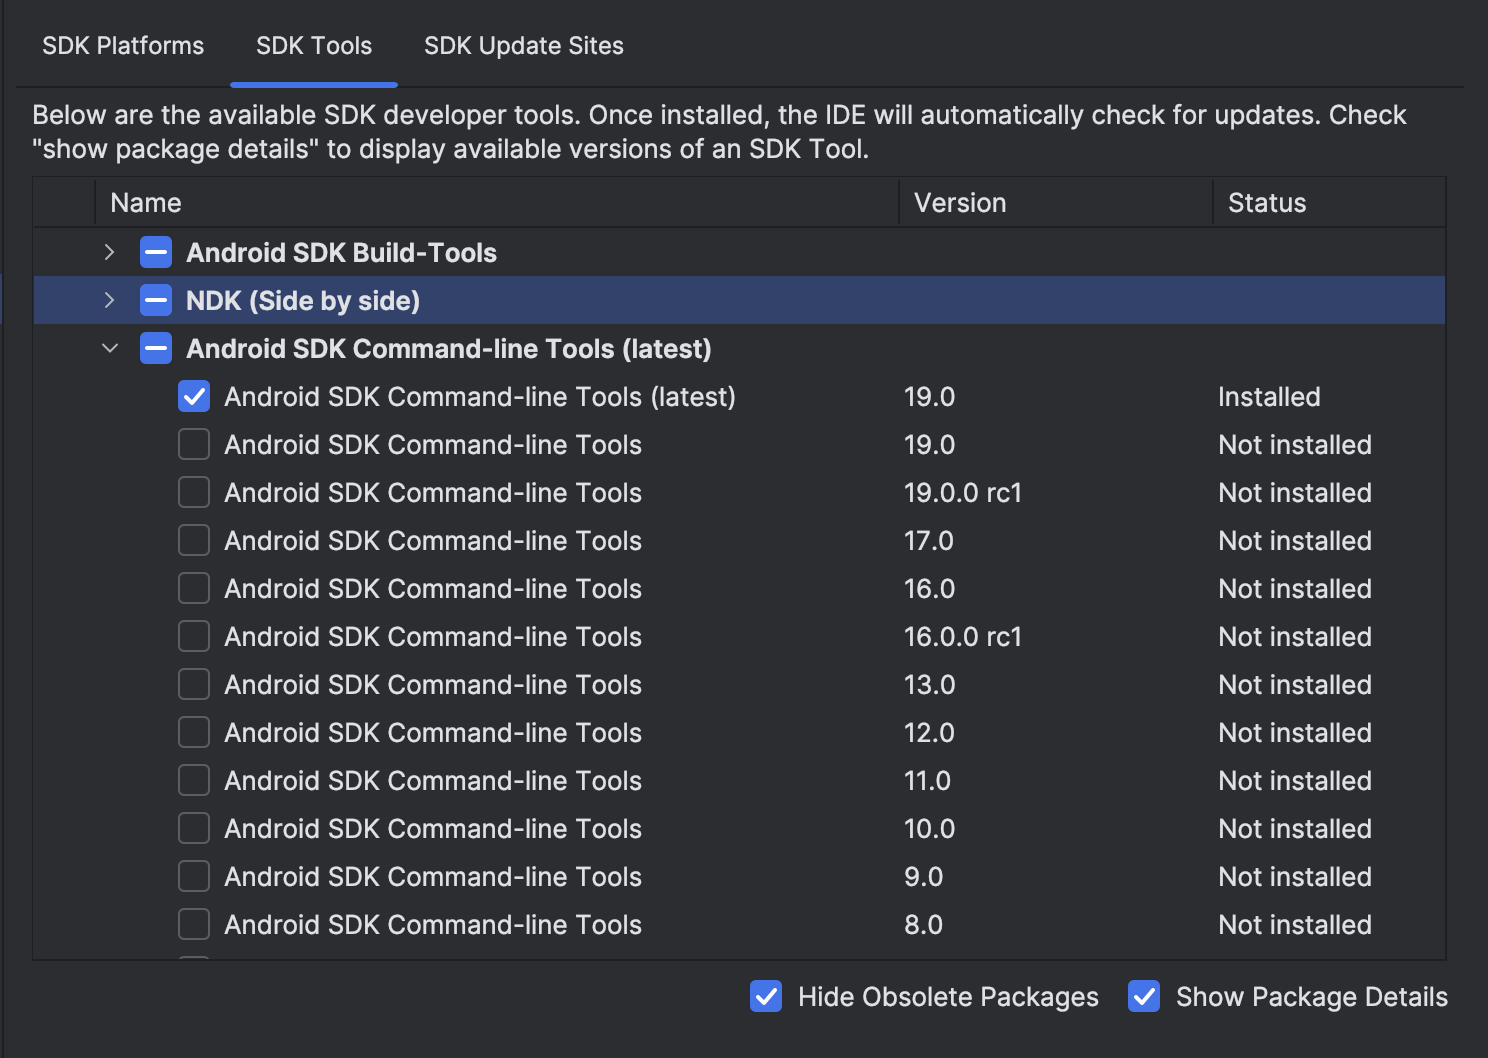Click the Status column header
Screen dimensions: 1488x1058
tap(1329, 203)
